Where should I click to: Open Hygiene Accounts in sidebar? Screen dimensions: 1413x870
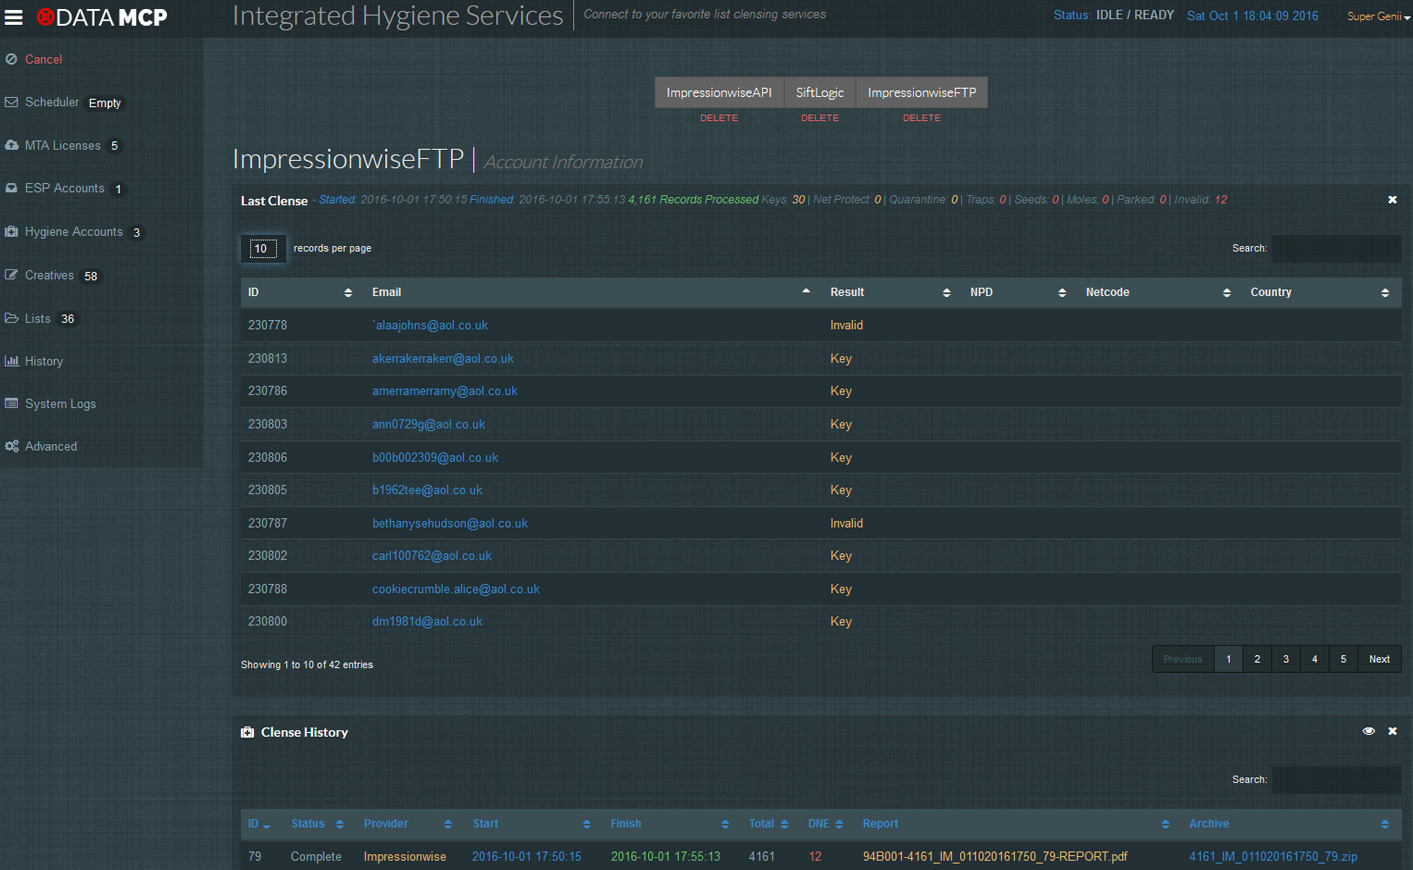pyautogui.click(x=74, y=231)
